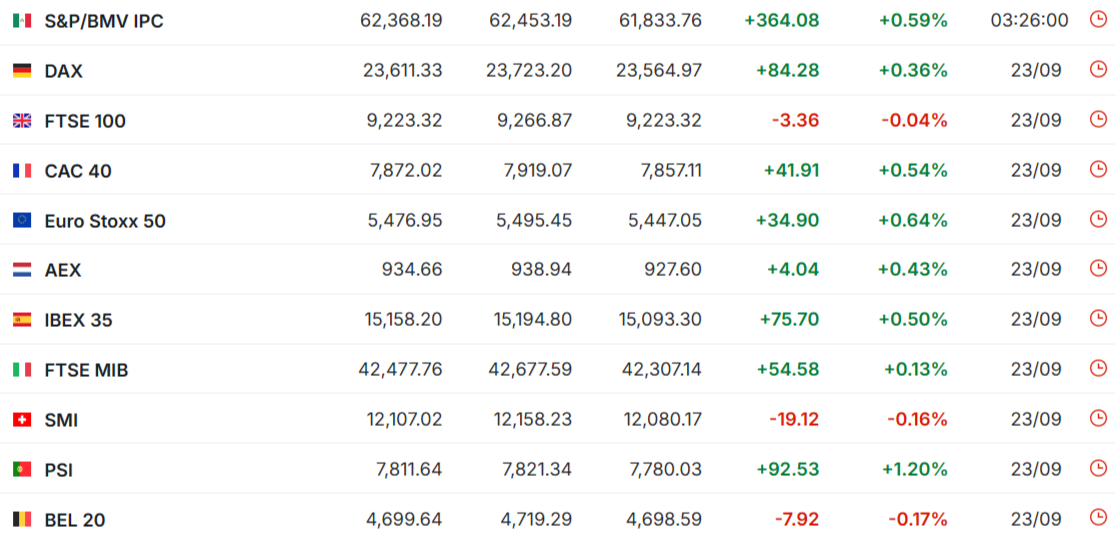Click the clock icon in the PSI row
The width and height of the screenshot is (1117, 539).
pos(1098,468)
